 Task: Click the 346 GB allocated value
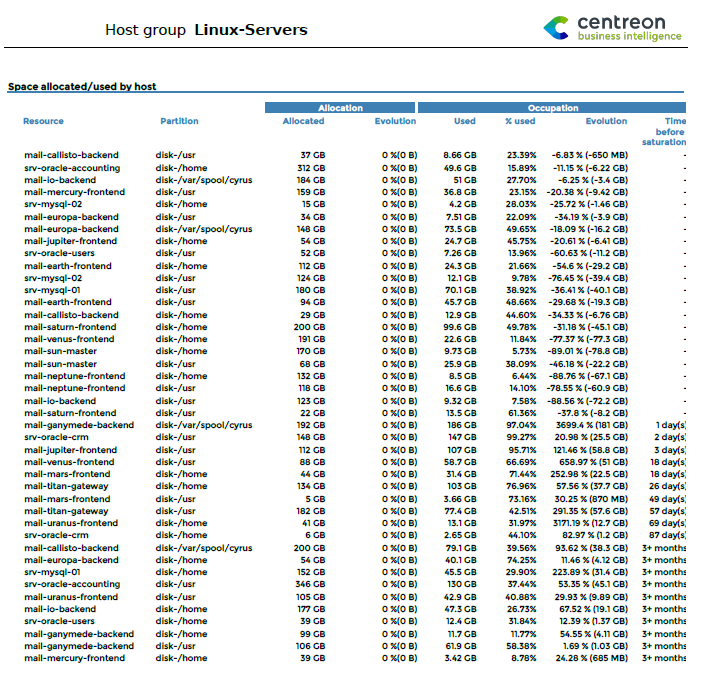(311, 585)
